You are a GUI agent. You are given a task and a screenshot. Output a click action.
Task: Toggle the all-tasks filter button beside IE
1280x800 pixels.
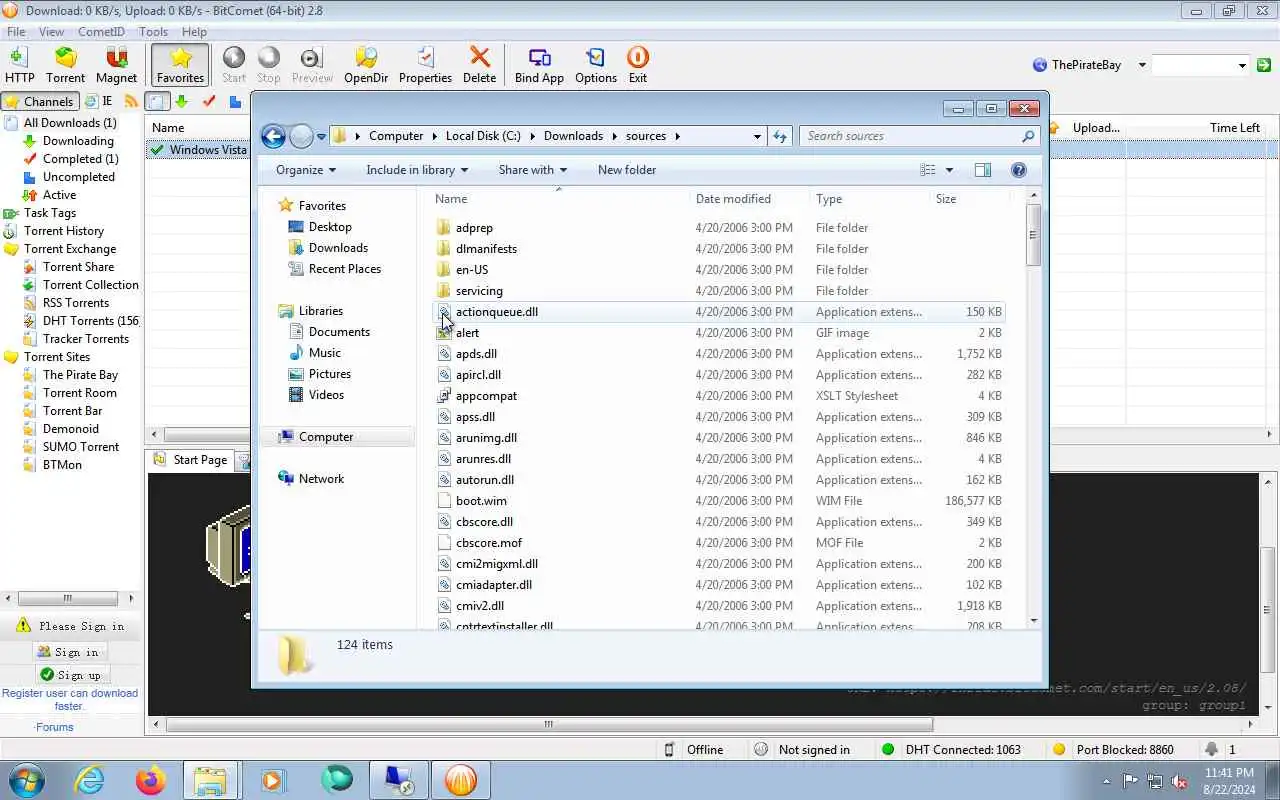tap(157, 101)
